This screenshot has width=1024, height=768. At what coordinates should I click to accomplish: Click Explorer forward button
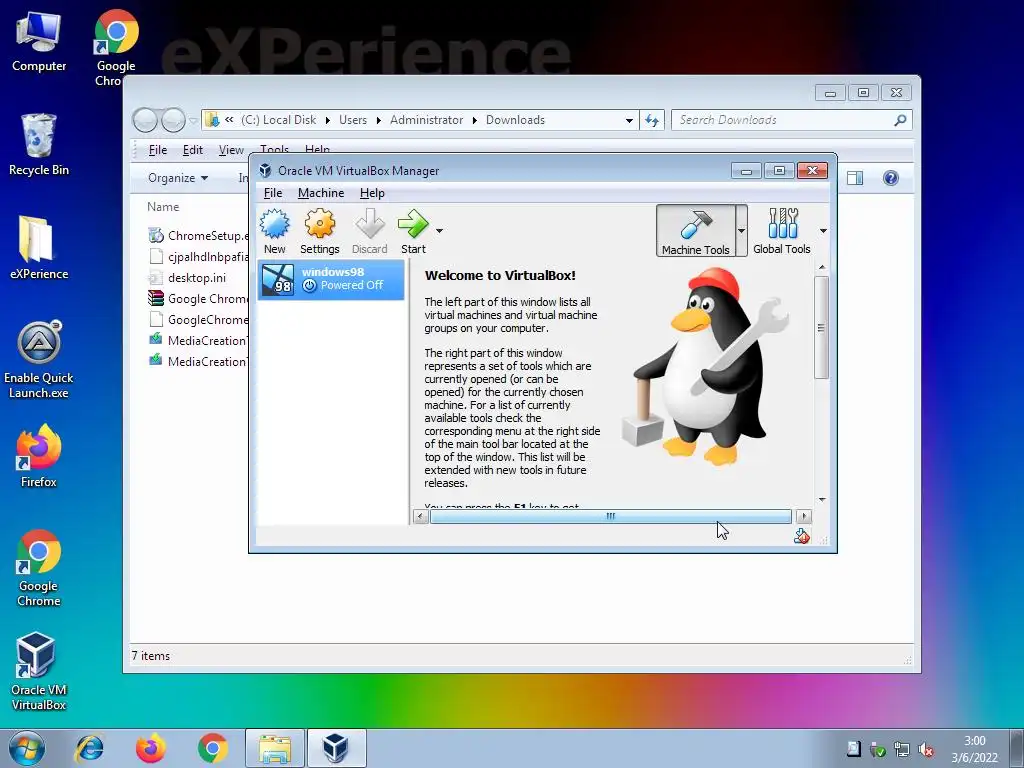pos(173,120)
